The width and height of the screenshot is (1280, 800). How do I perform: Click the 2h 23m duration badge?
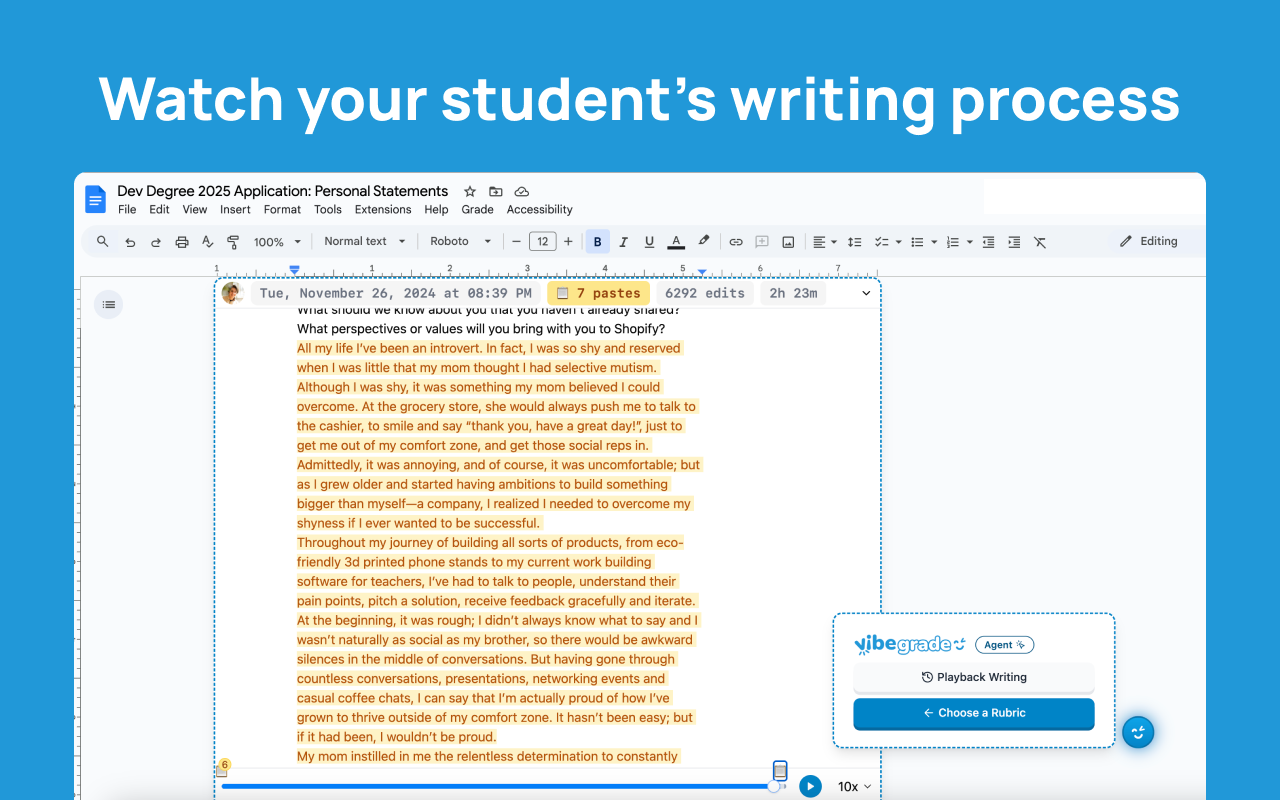793,293
